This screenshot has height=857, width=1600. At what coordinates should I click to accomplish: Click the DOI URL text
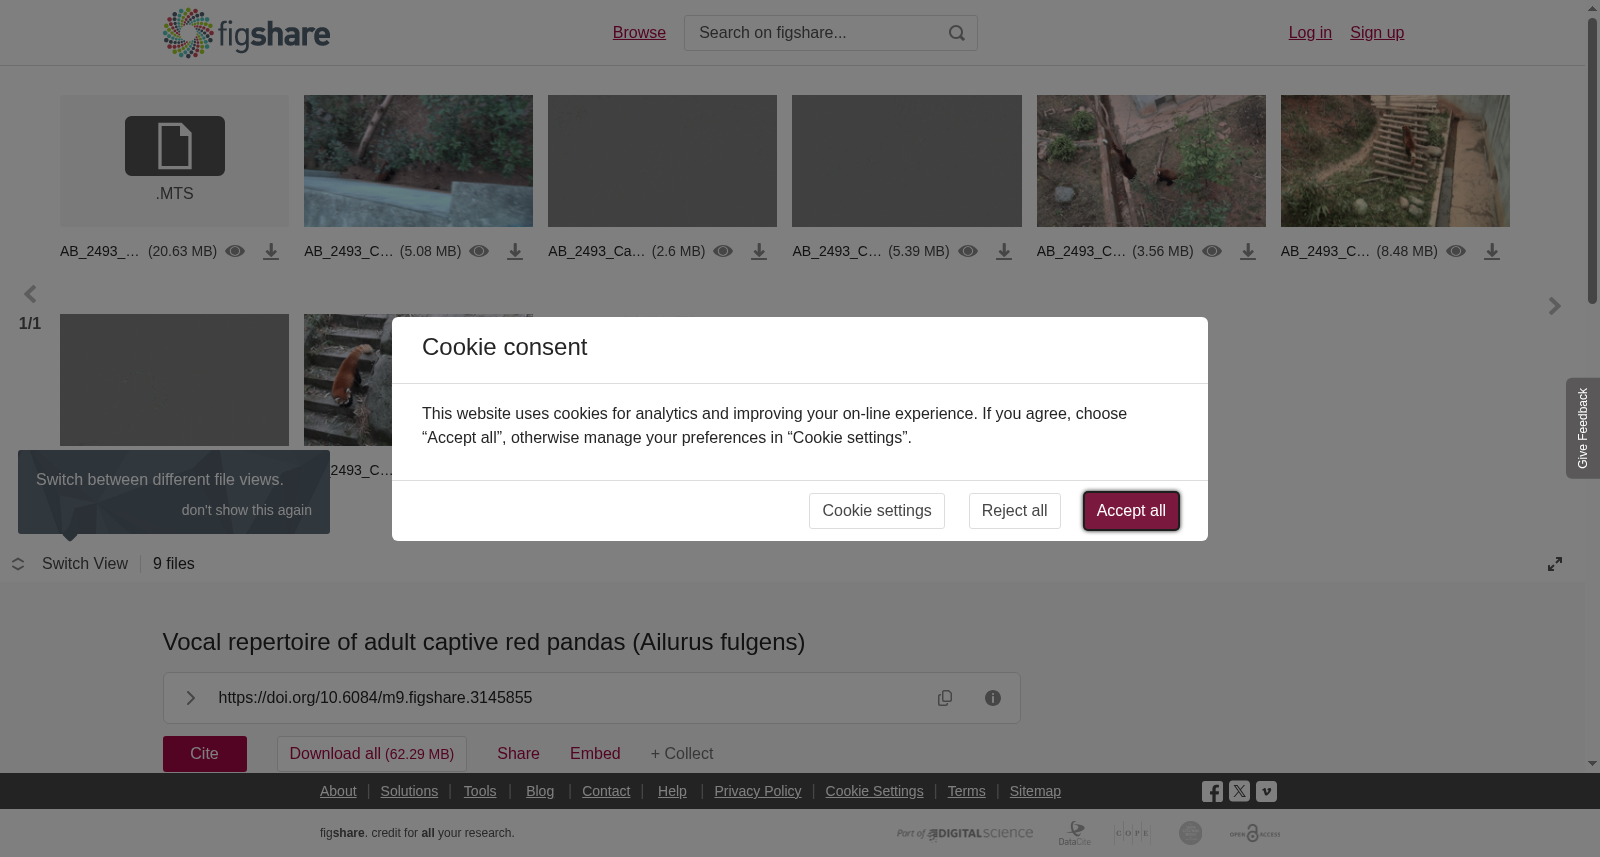point(375,698)
